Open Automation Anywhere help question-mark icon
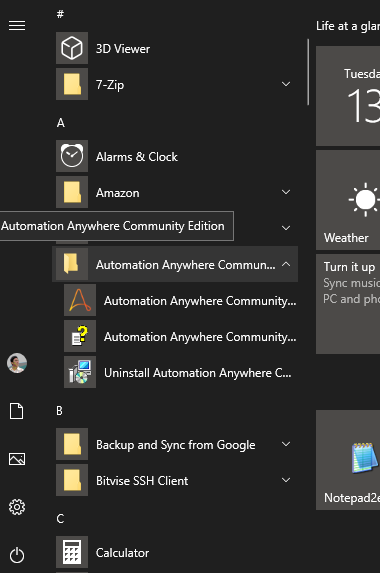 pos(80,336)
